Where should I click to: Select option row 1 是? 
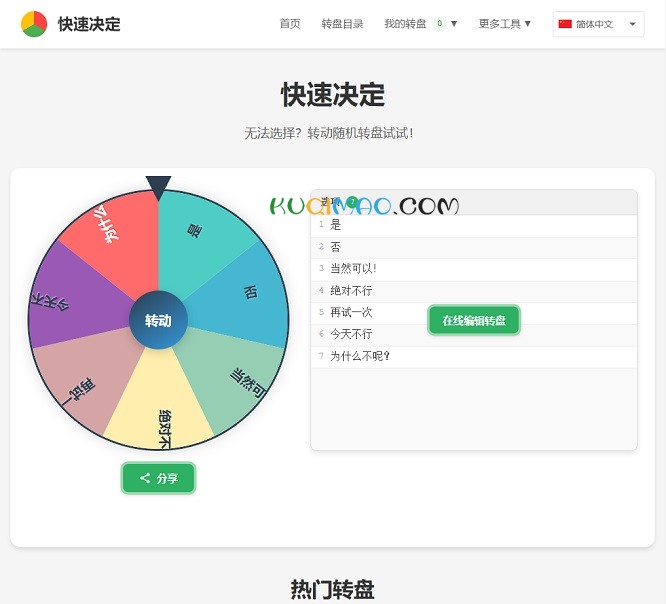(x=474, y=226)
